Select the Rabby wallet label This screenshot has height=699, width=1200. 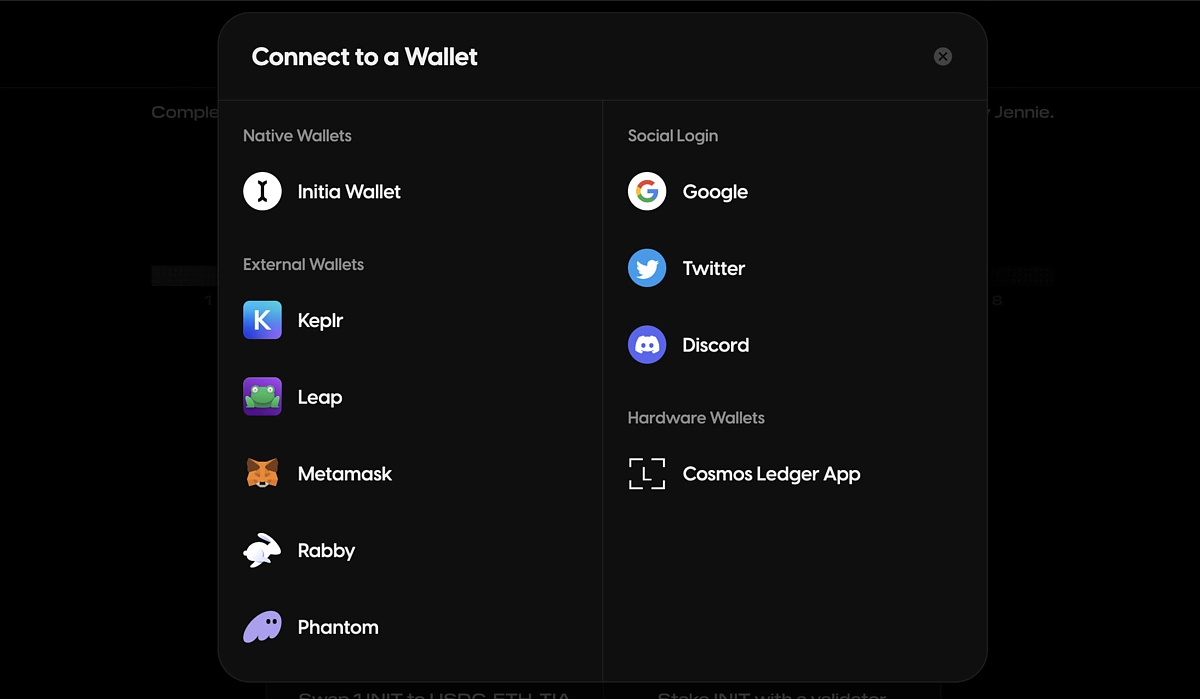pyautogui.click(x=326, y=551)
